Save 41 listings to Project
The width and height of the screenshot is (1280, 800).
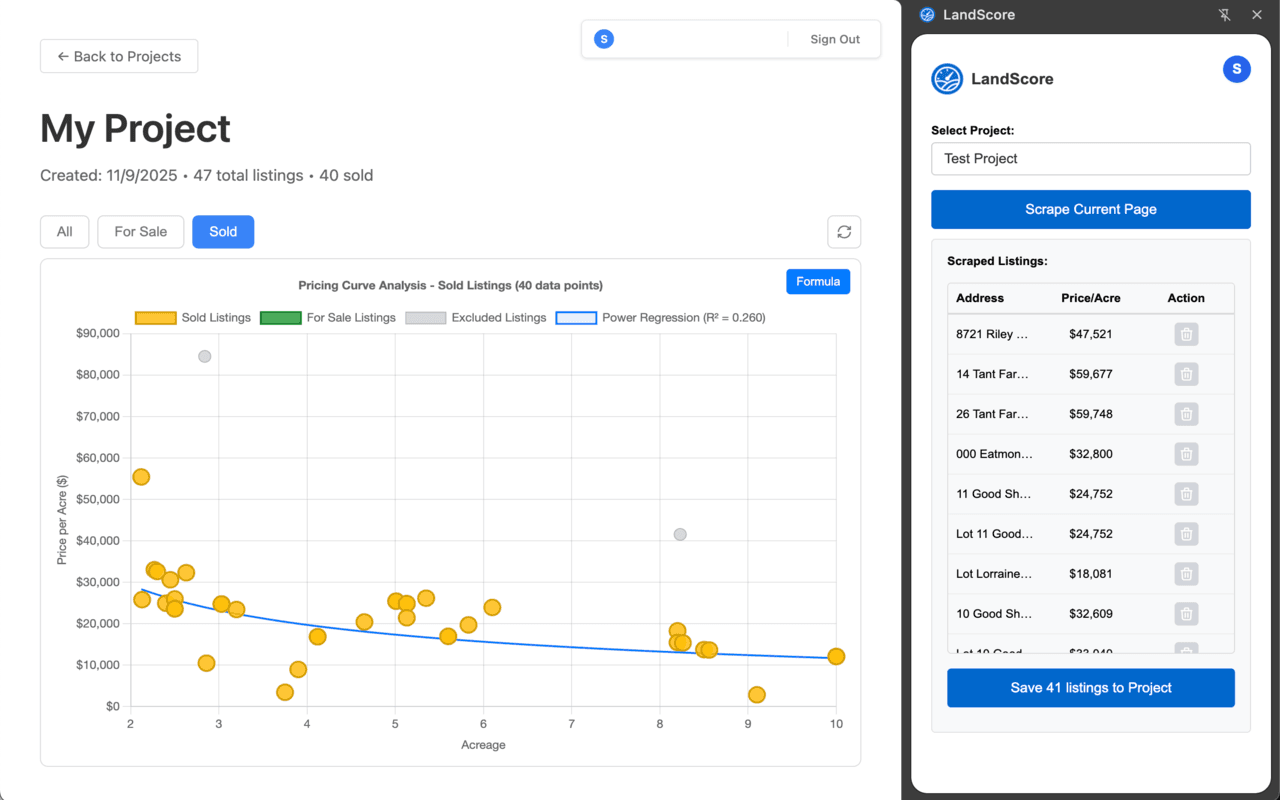tap(1091, 688)
